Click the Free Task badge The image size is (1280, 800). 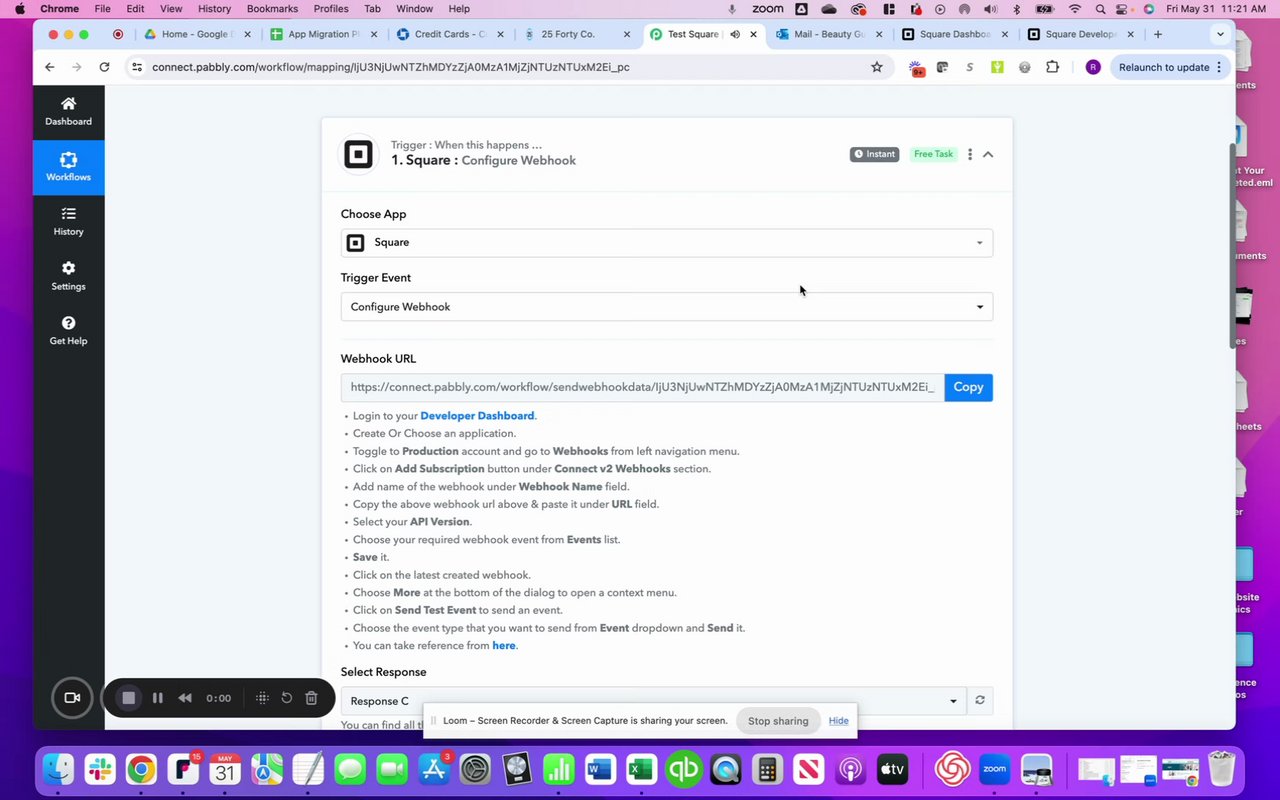933,154
